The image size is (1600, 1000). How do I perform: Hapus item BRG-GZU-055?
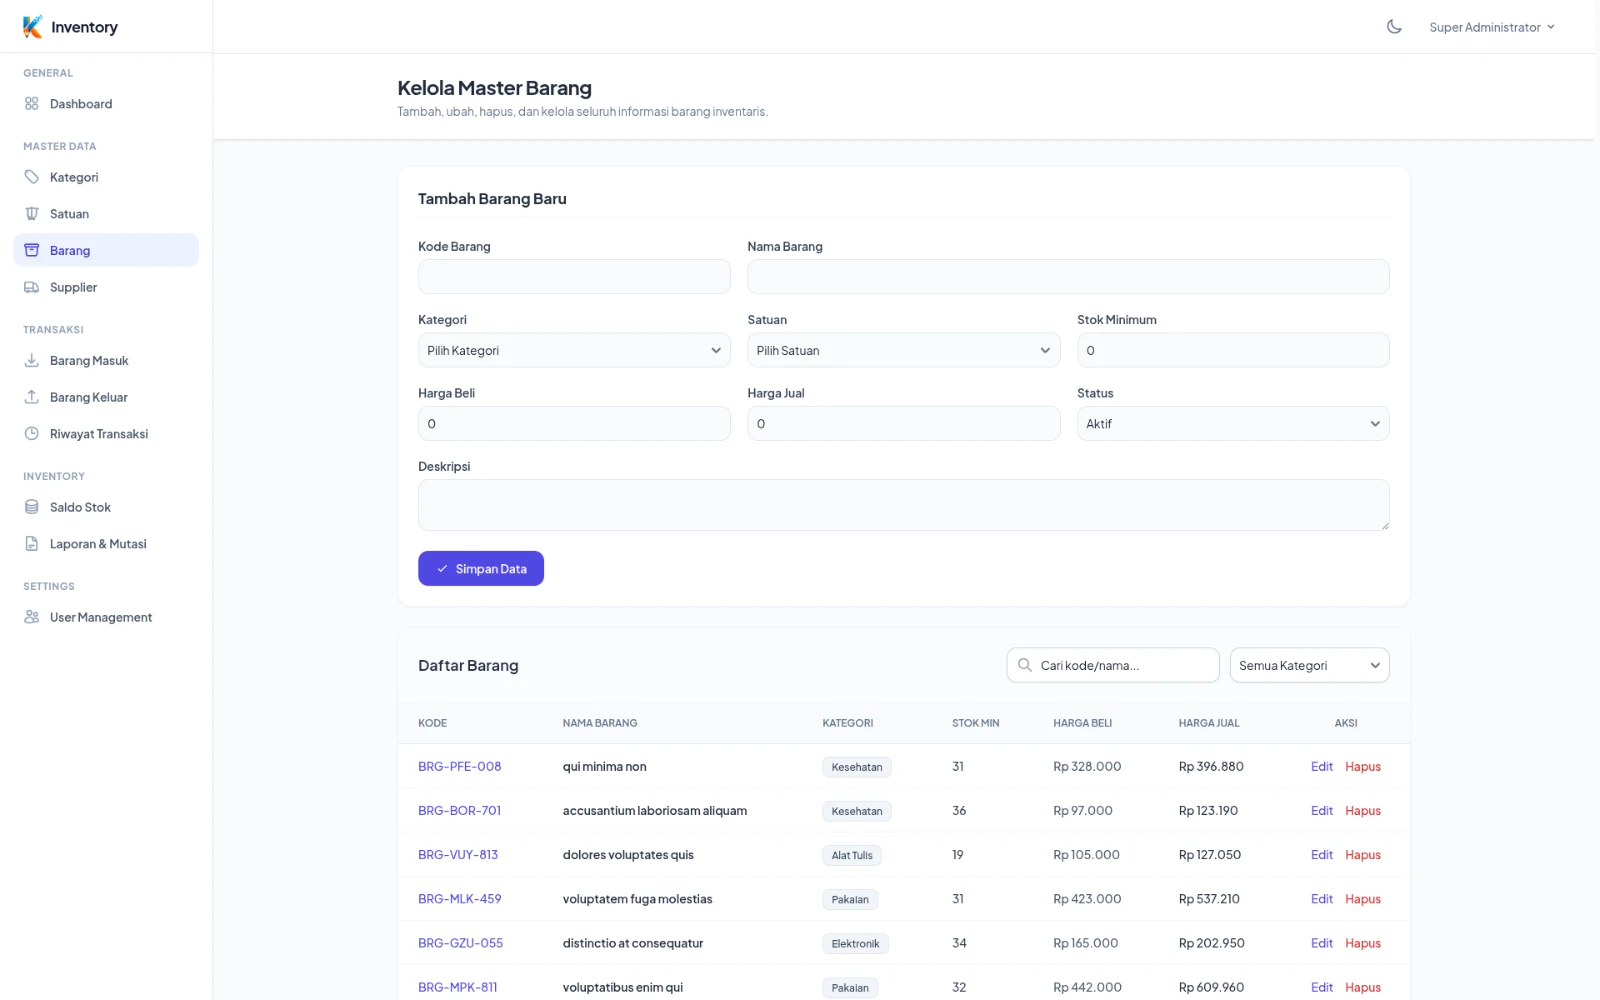[x=1363, y=943]
